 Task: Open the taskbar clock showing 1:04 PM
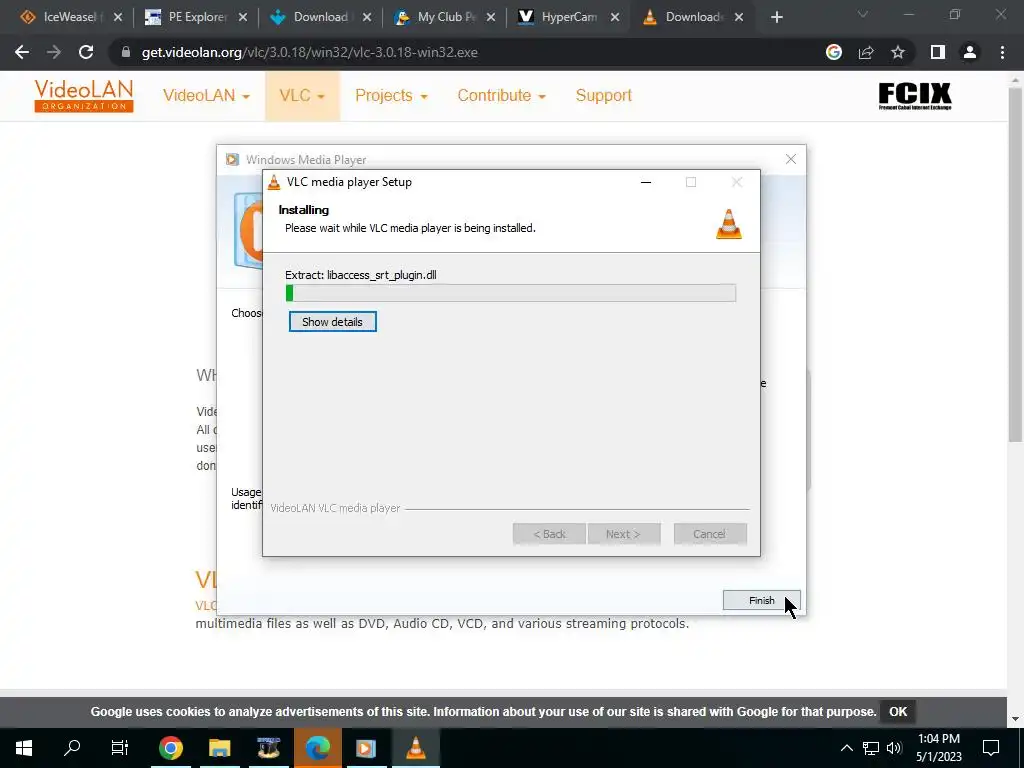point(938,748)
